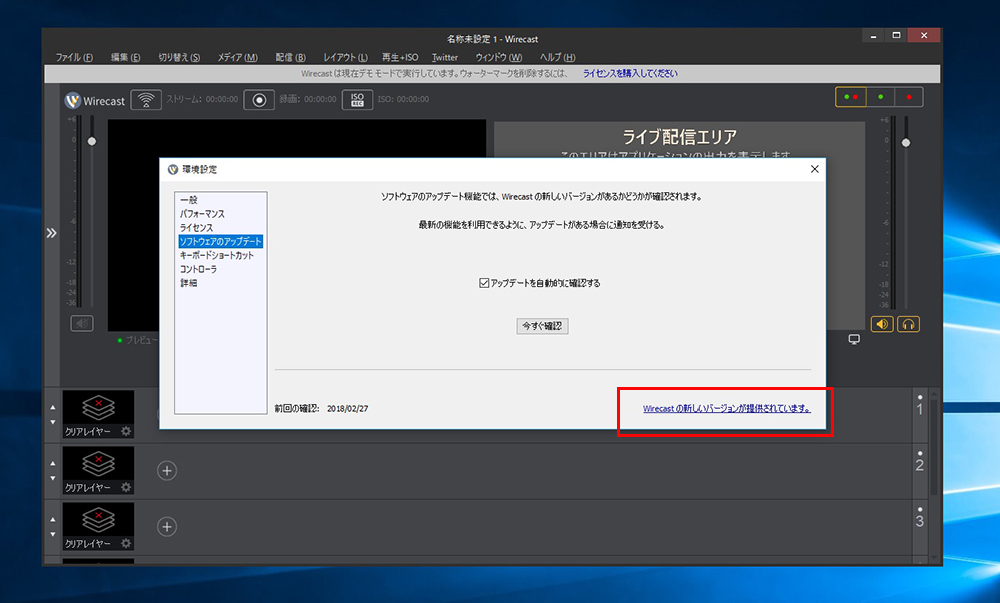The width and height of the screenshot is (1000, 603).
Task: Open the レイアウト menu
Action: point(345,57)
